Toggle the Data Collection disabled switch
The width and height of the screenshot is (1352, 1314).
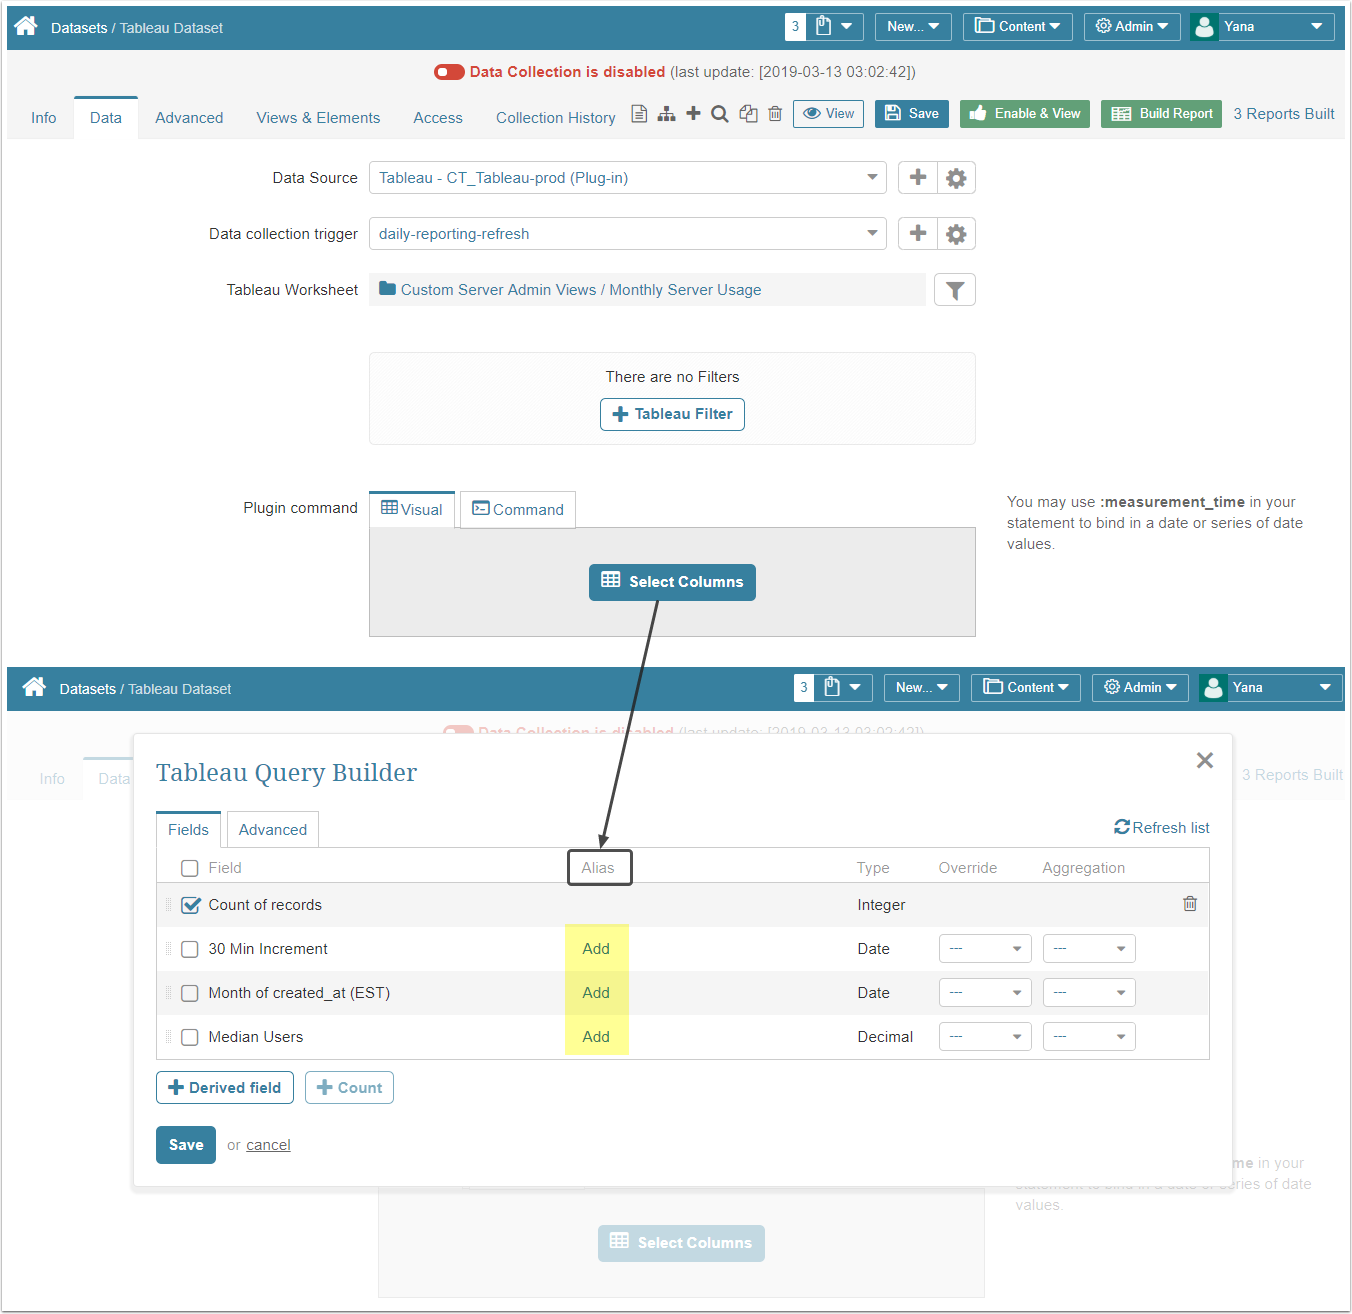449,72
